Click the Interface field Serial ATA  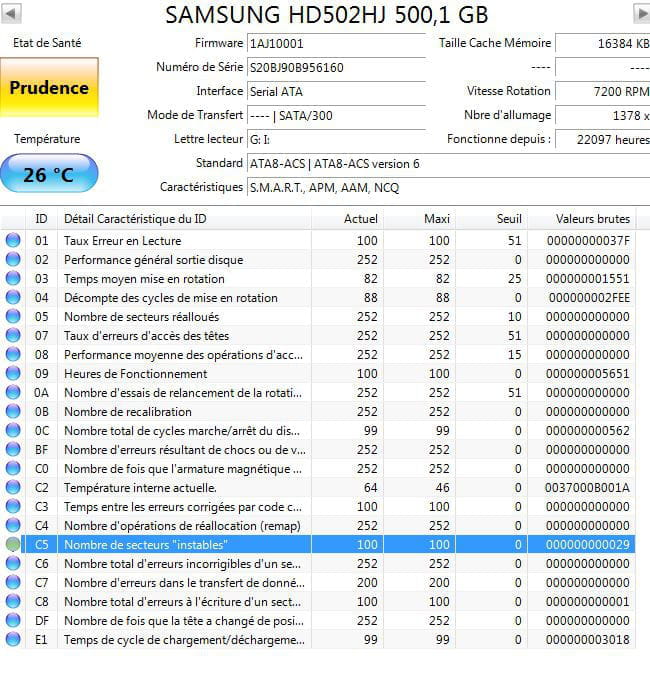(336, 92)
